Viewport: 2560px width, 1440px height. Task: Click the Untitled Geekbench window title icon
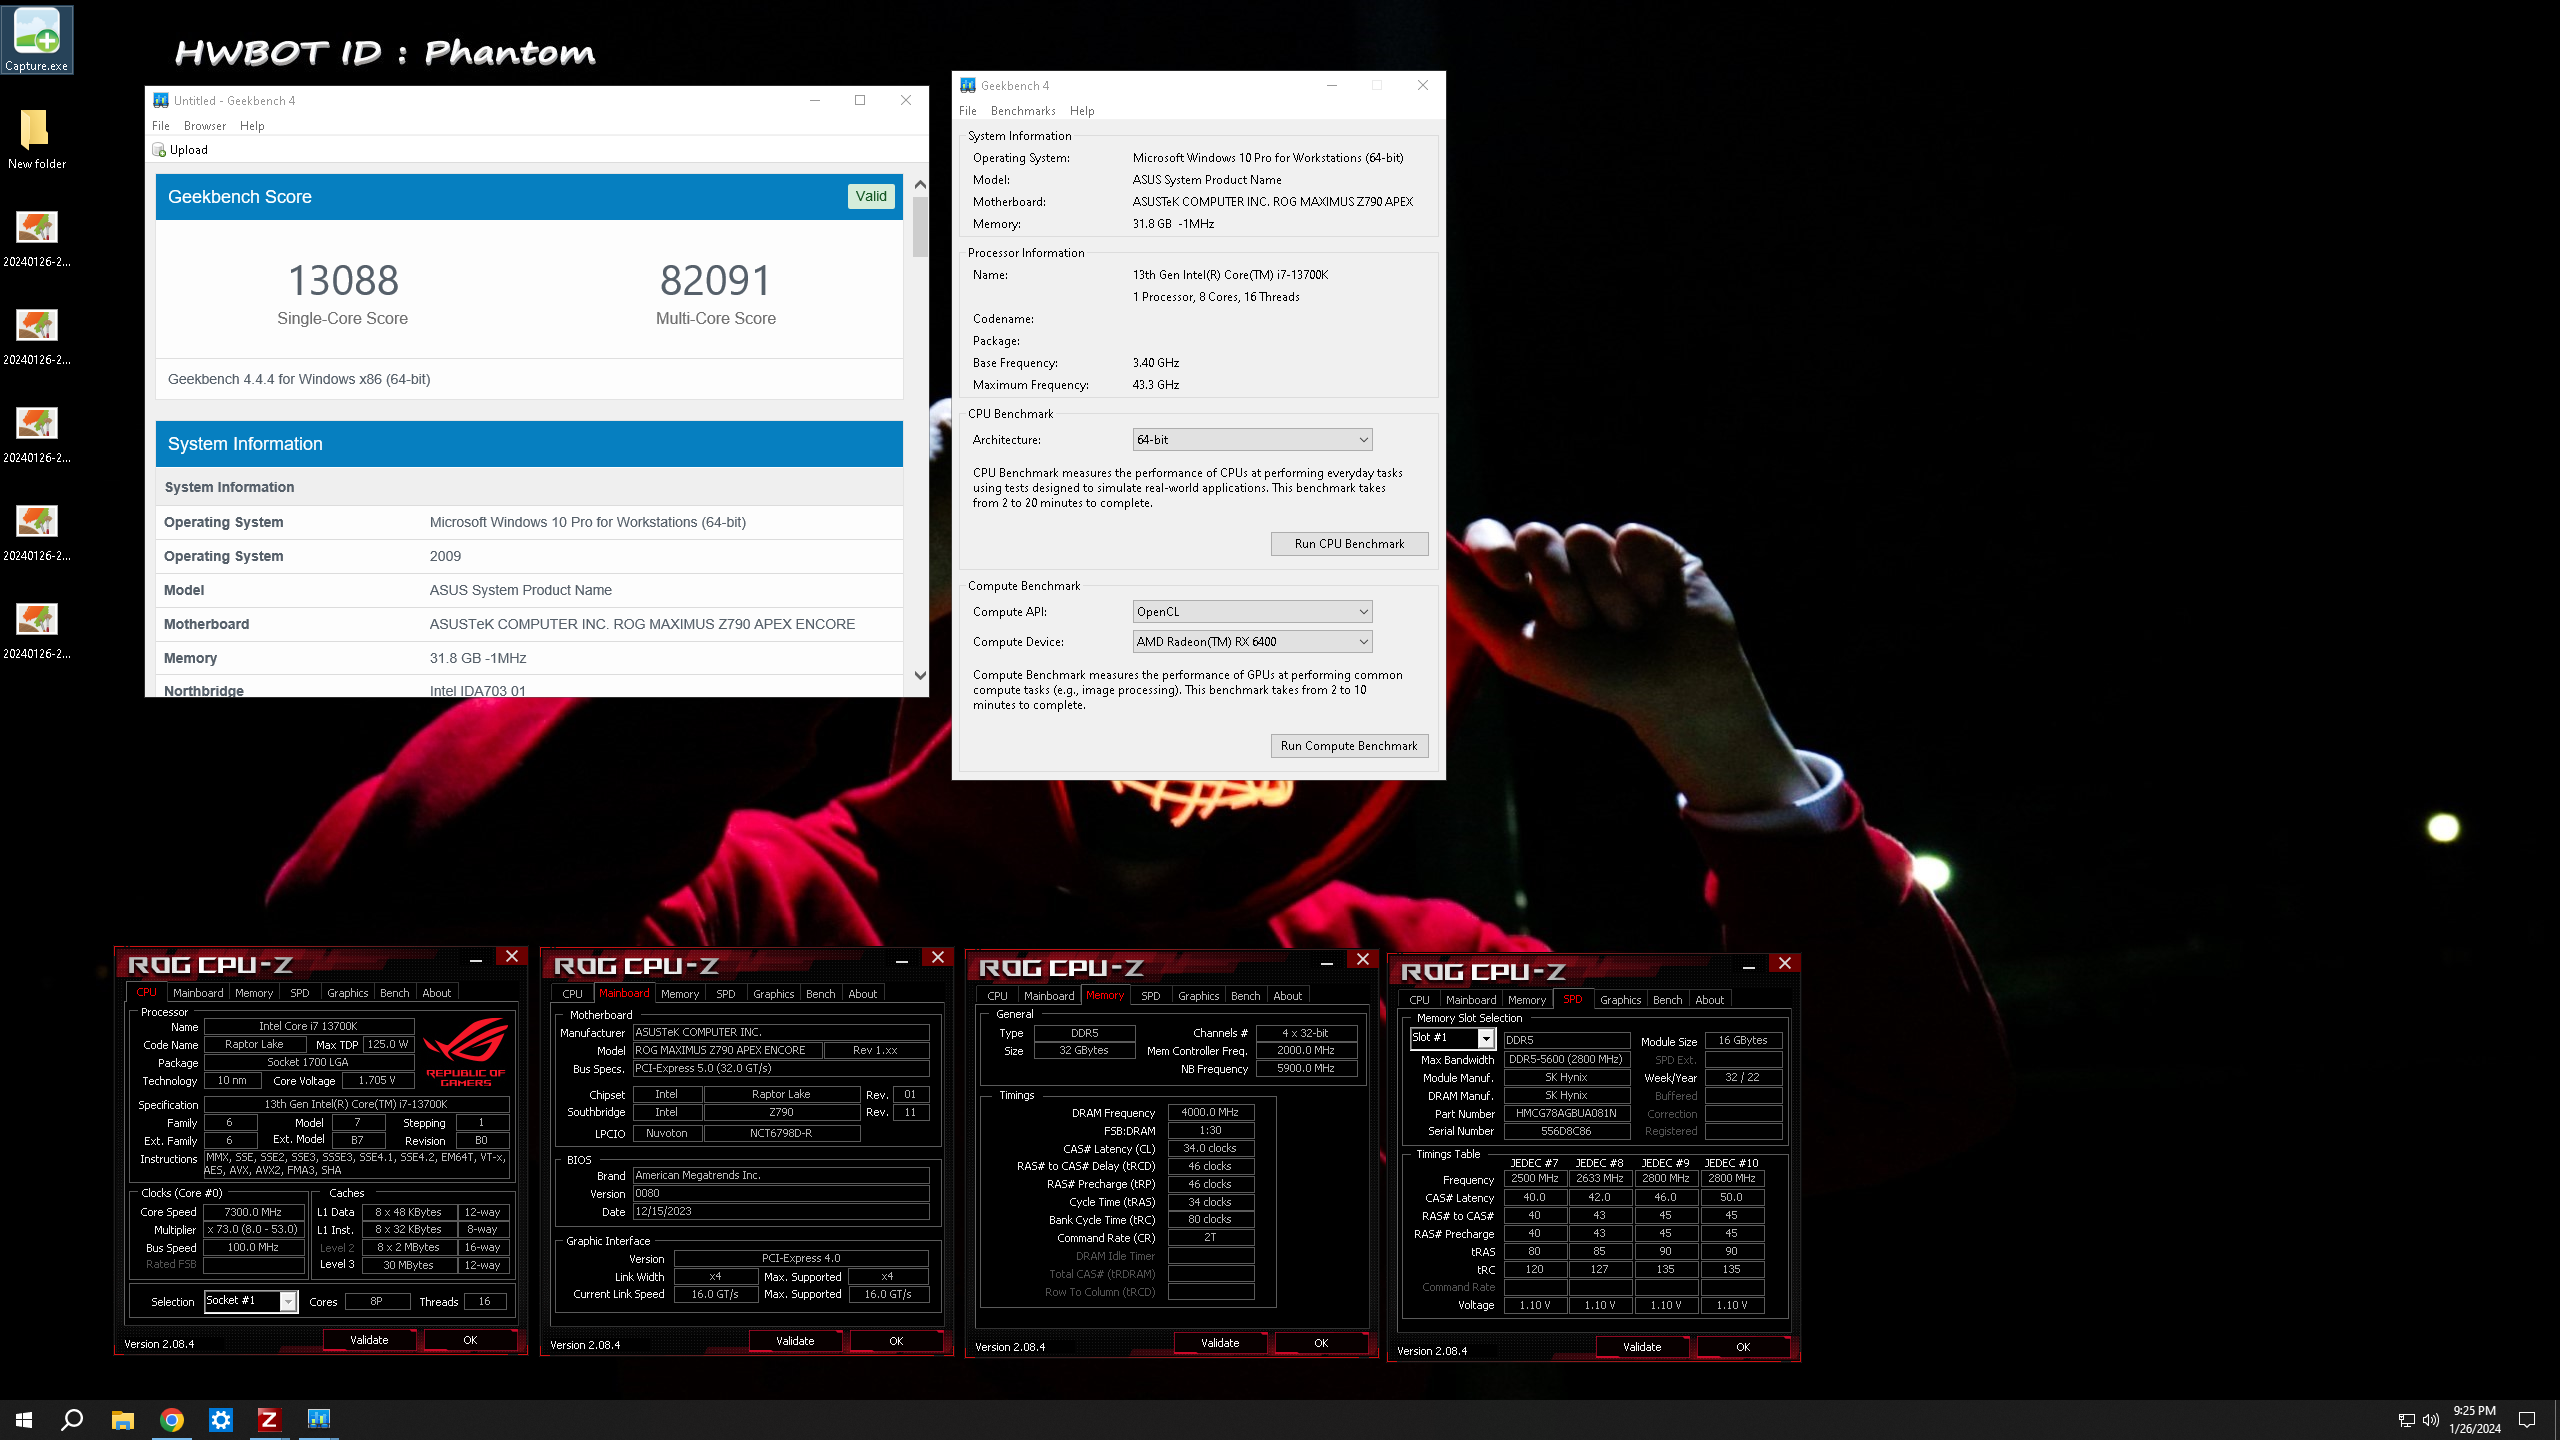(160, 100)
